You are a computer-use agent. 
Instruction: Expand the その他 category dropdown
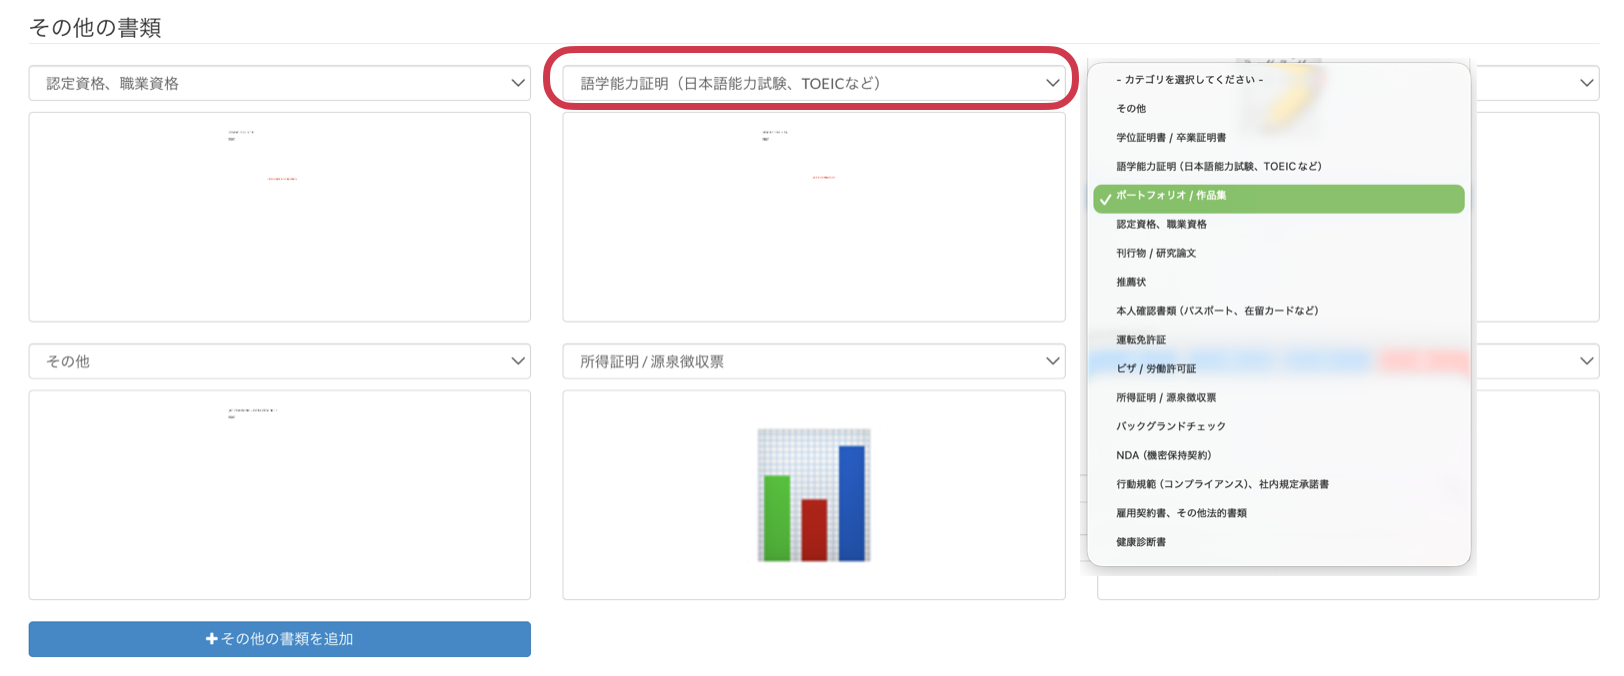click(x=279, y=361)
